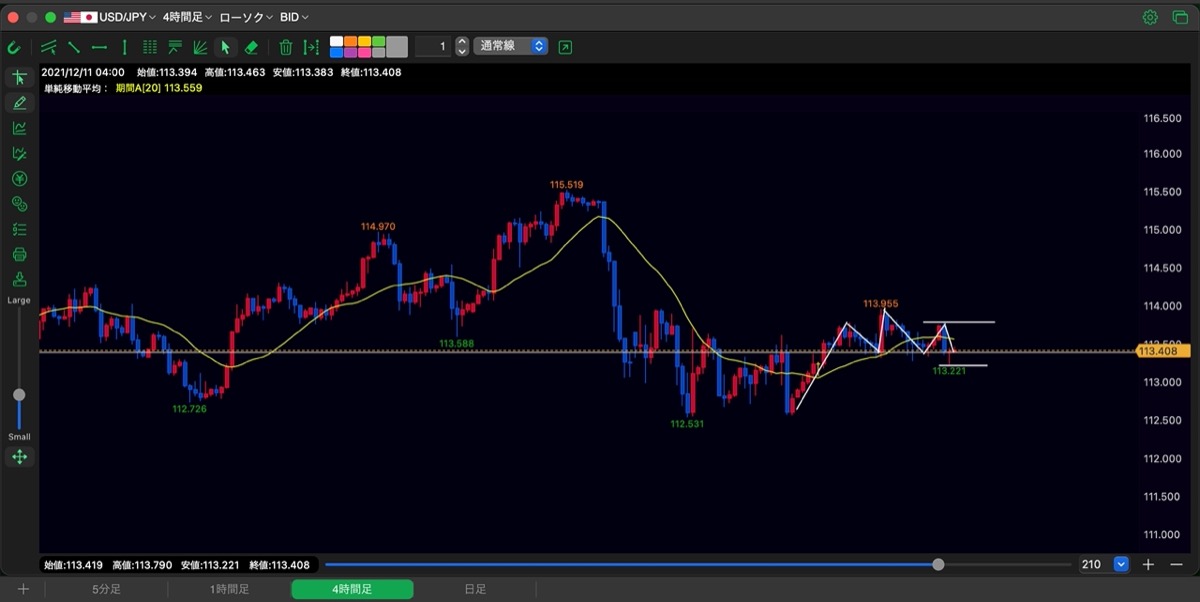Click the 期間A[20] moving average label
Screen dimensions: 1200x602
point(160,88)
